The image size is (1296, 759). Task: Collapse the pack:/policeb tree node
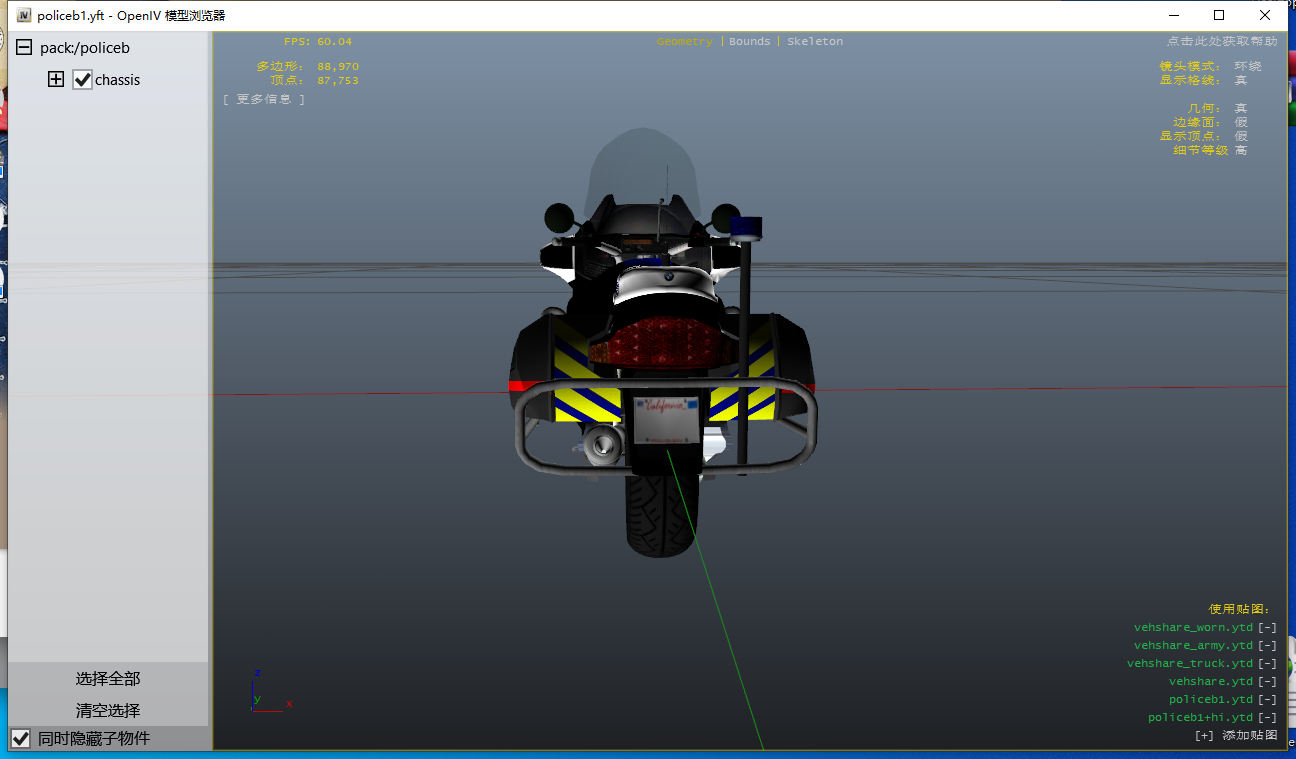point(23,48)
